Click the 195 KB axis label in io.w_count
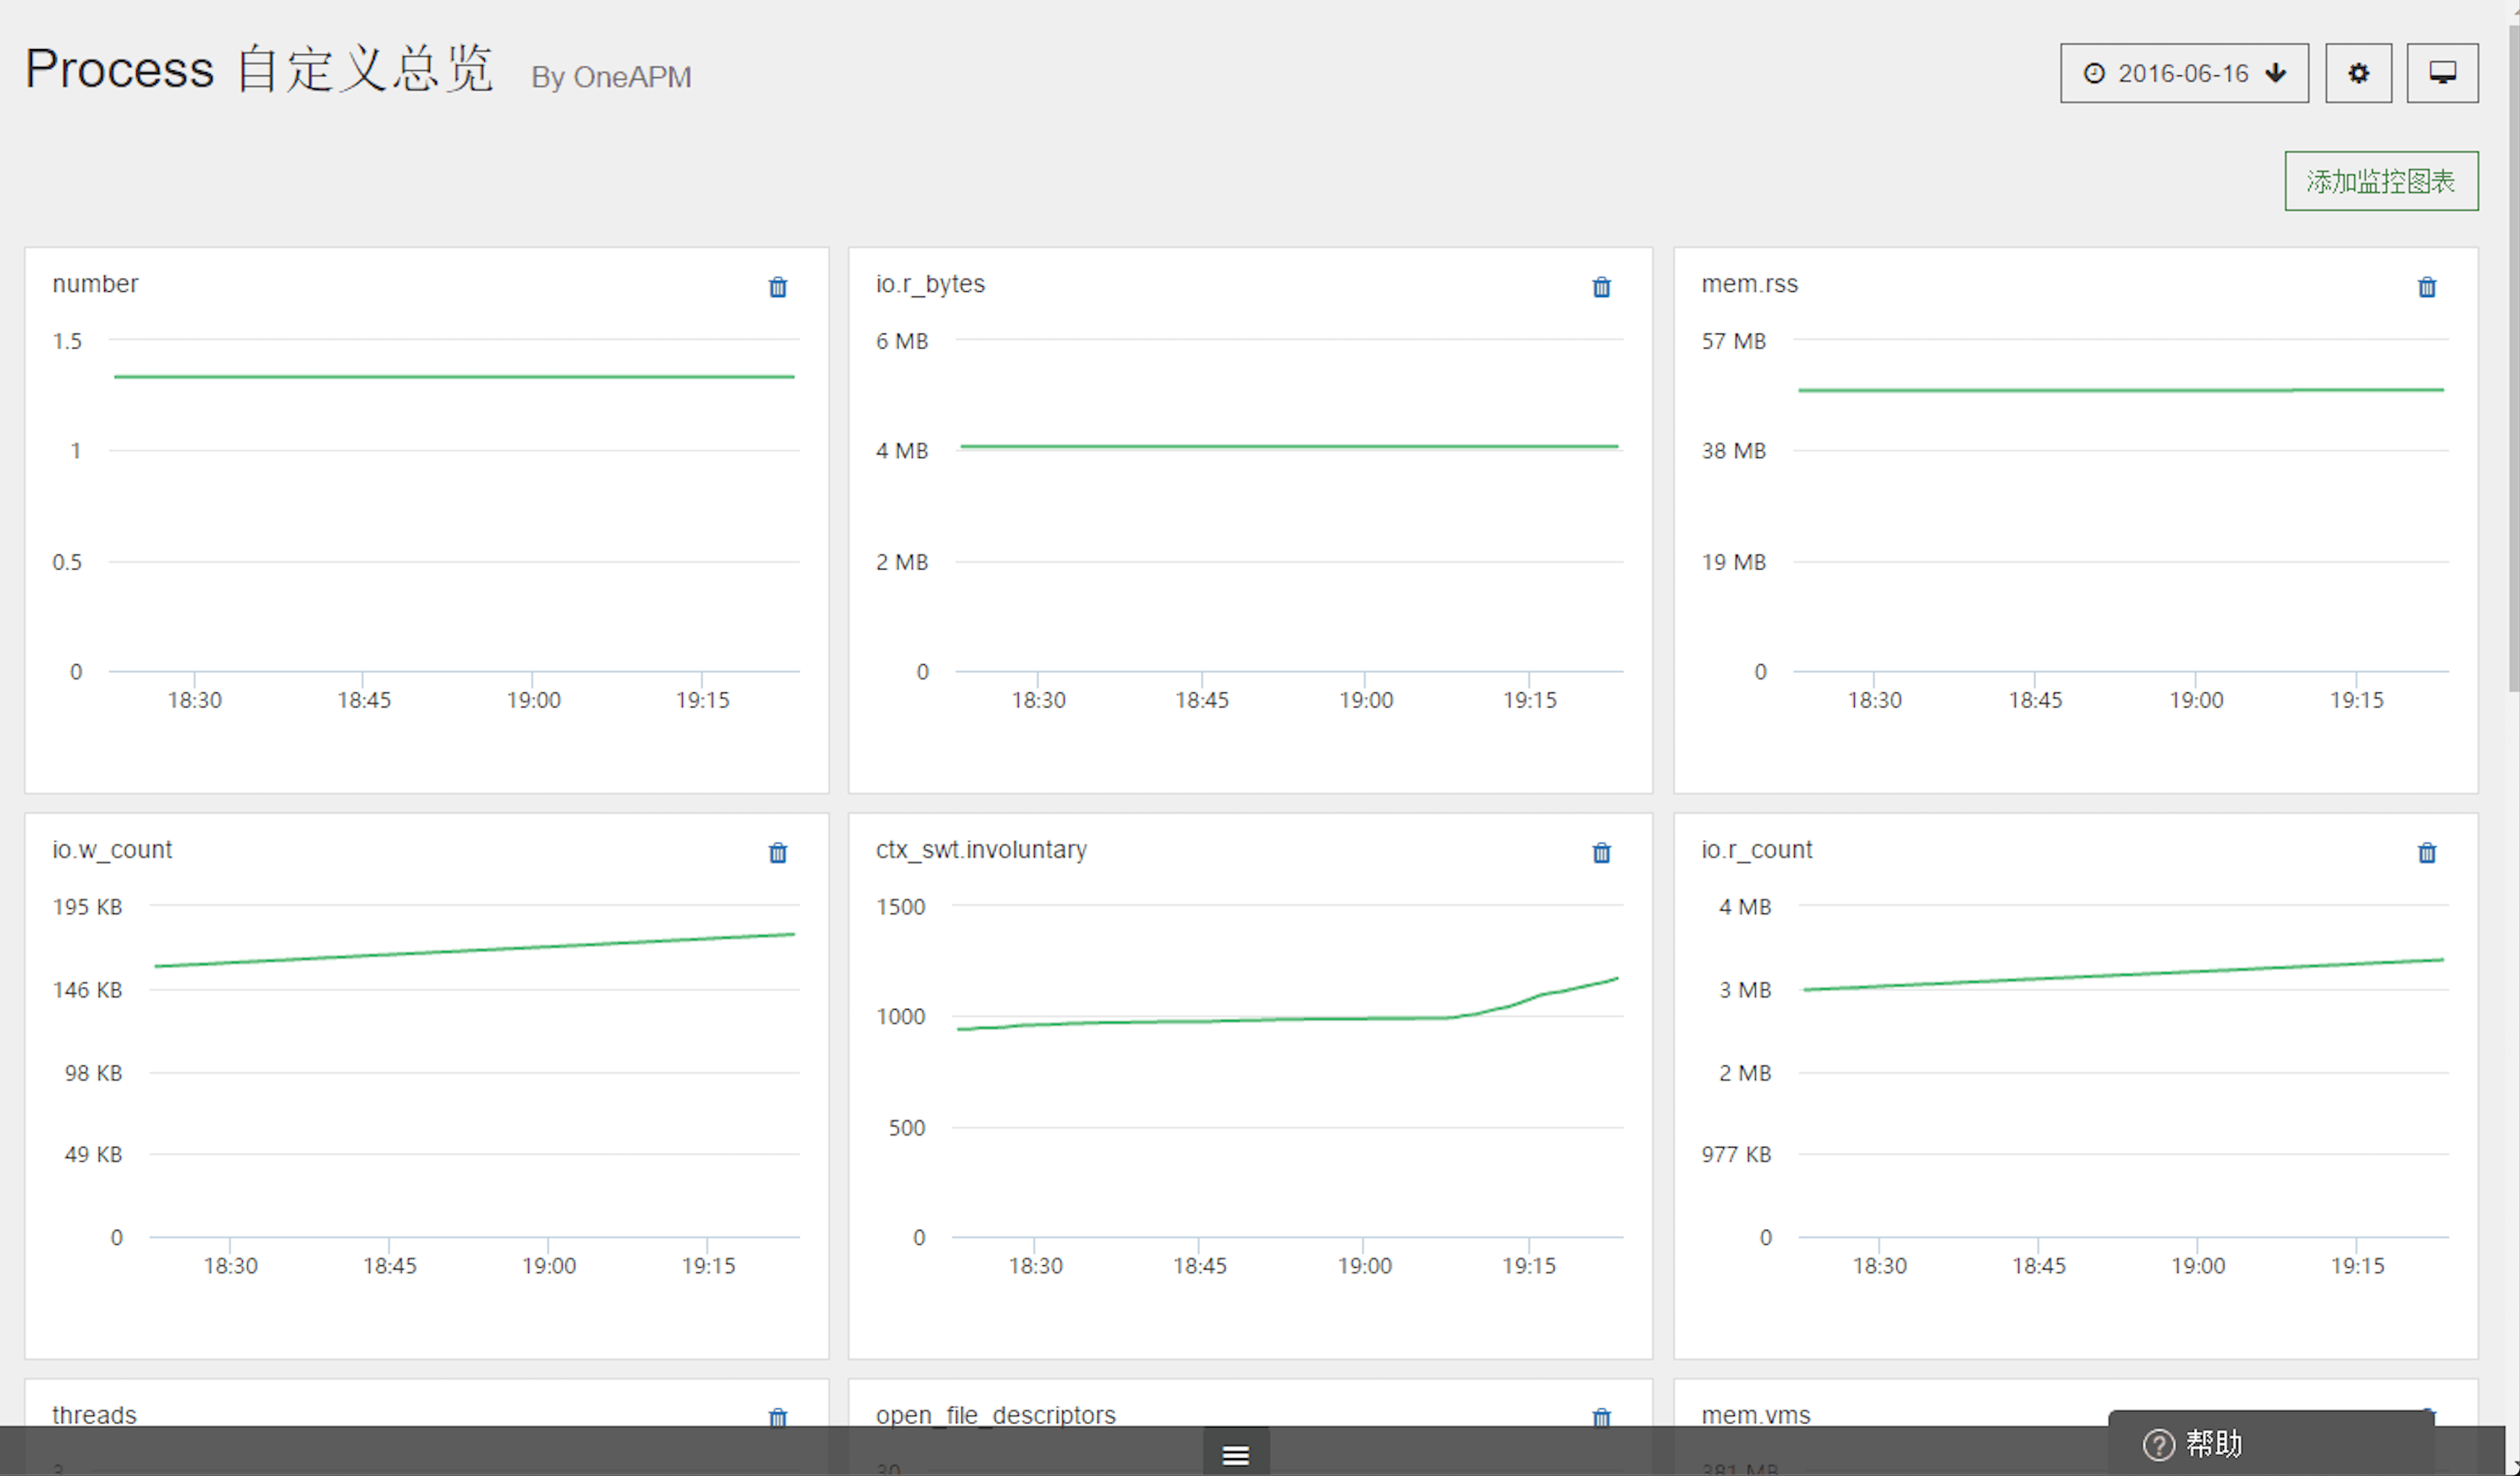 tap(87, 907)
